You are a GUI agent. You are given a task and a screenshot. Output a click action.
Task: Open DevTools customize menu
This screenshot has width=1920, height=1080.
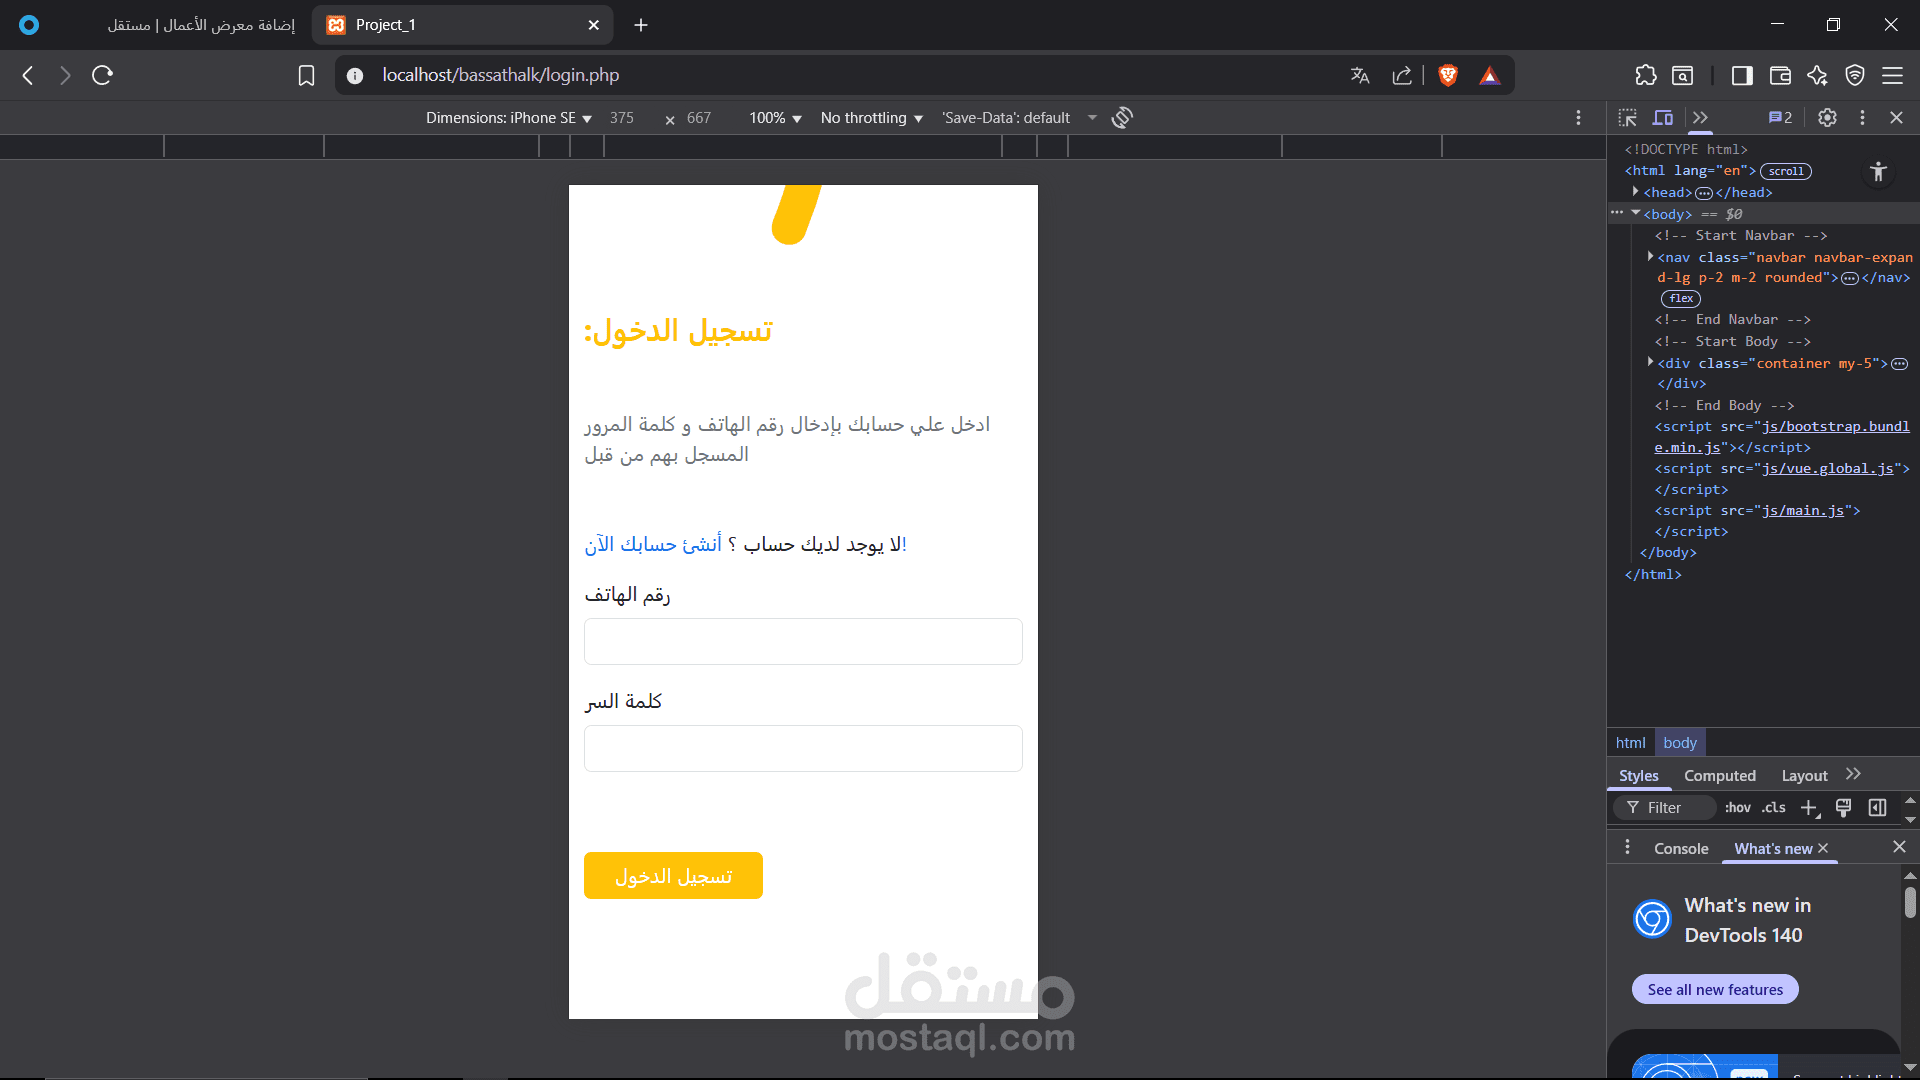pos(1862,118)
